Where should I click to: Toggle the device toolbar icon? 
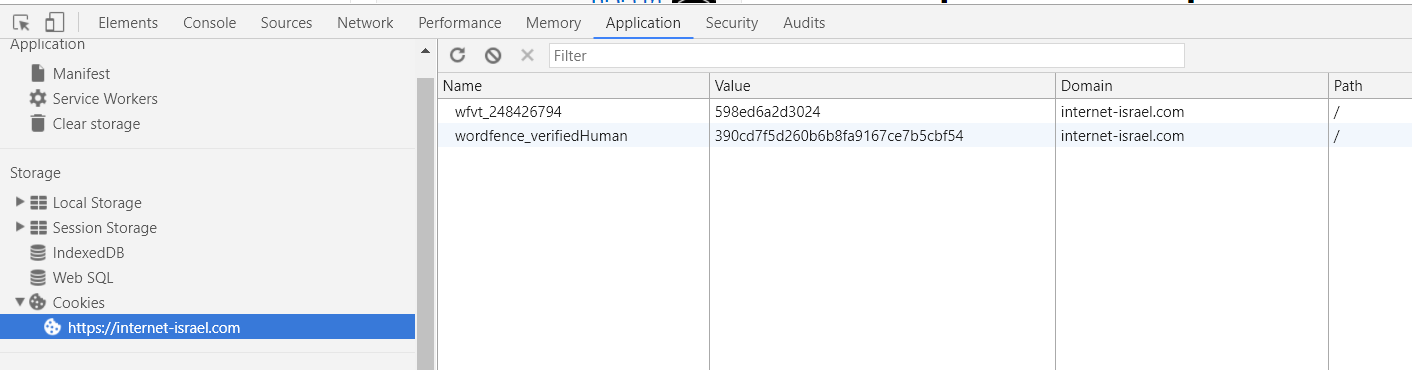click(x=55, y=22)
